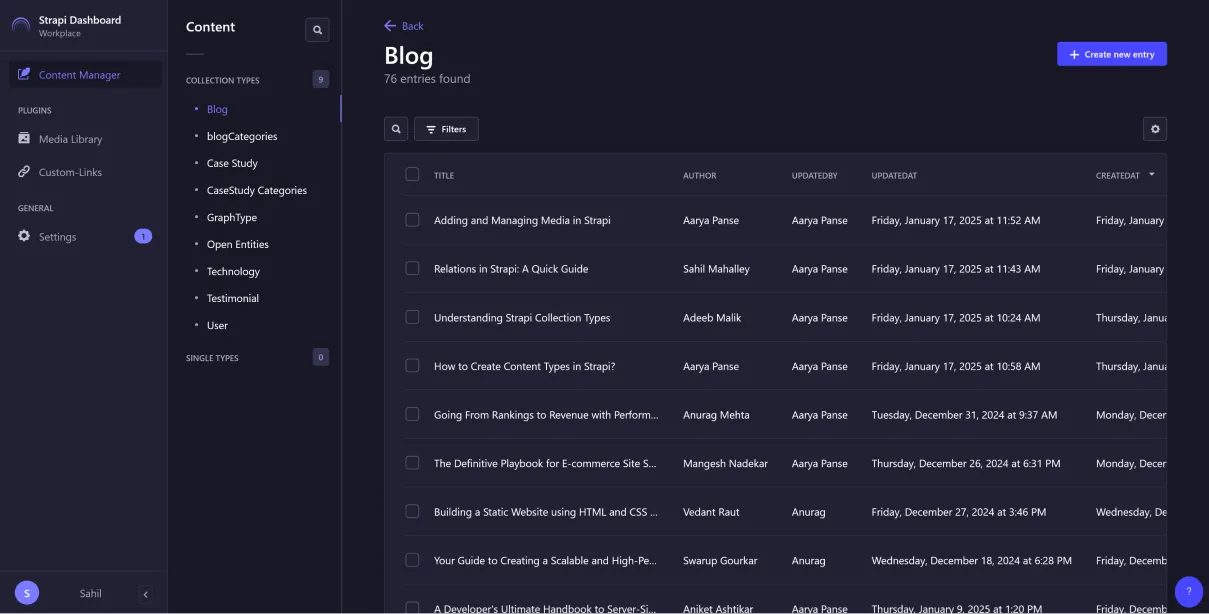Image resolution: width=1209 pixels, height=614 pixels.
Task: Open entry How to Create Content Types in Strapi?
Action: [x=525, y=366]
